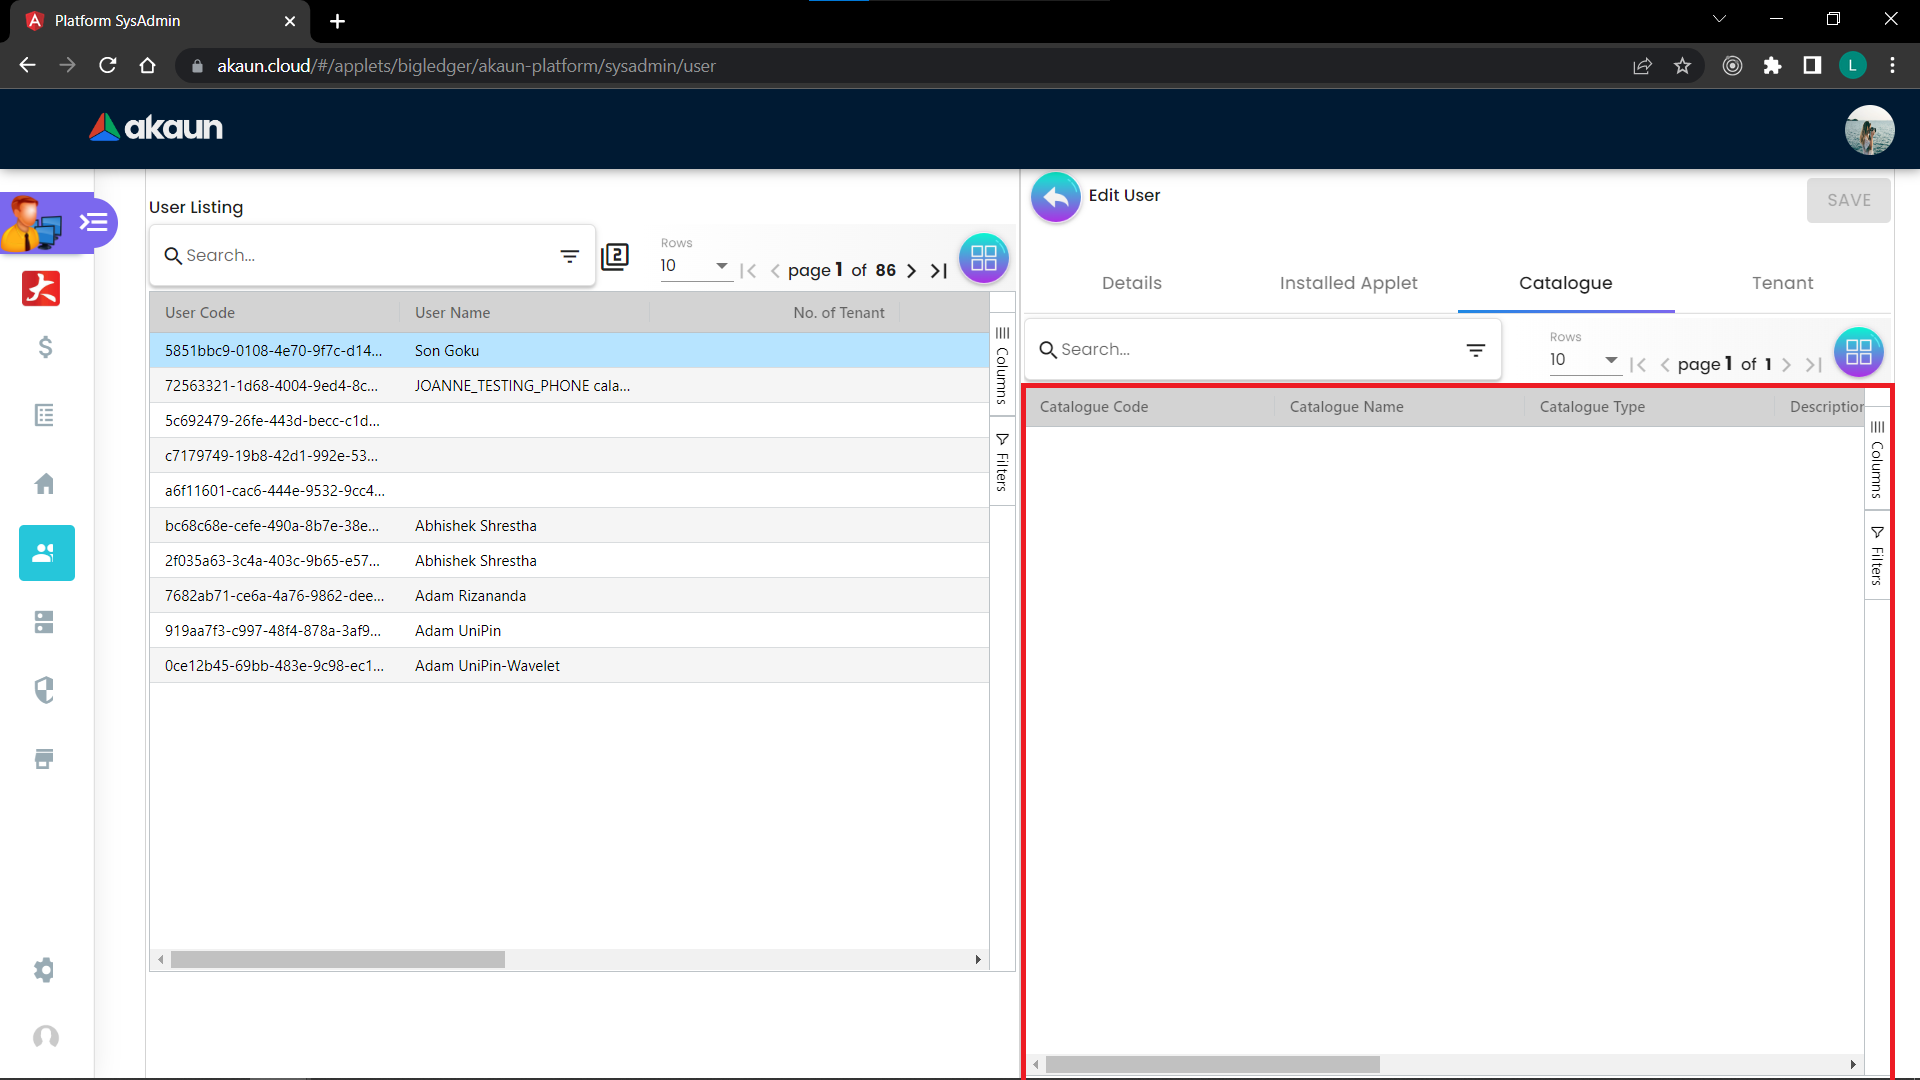1920x1080 pixels.
Task: Go to next page of User Listing
Action: (911, 271)
